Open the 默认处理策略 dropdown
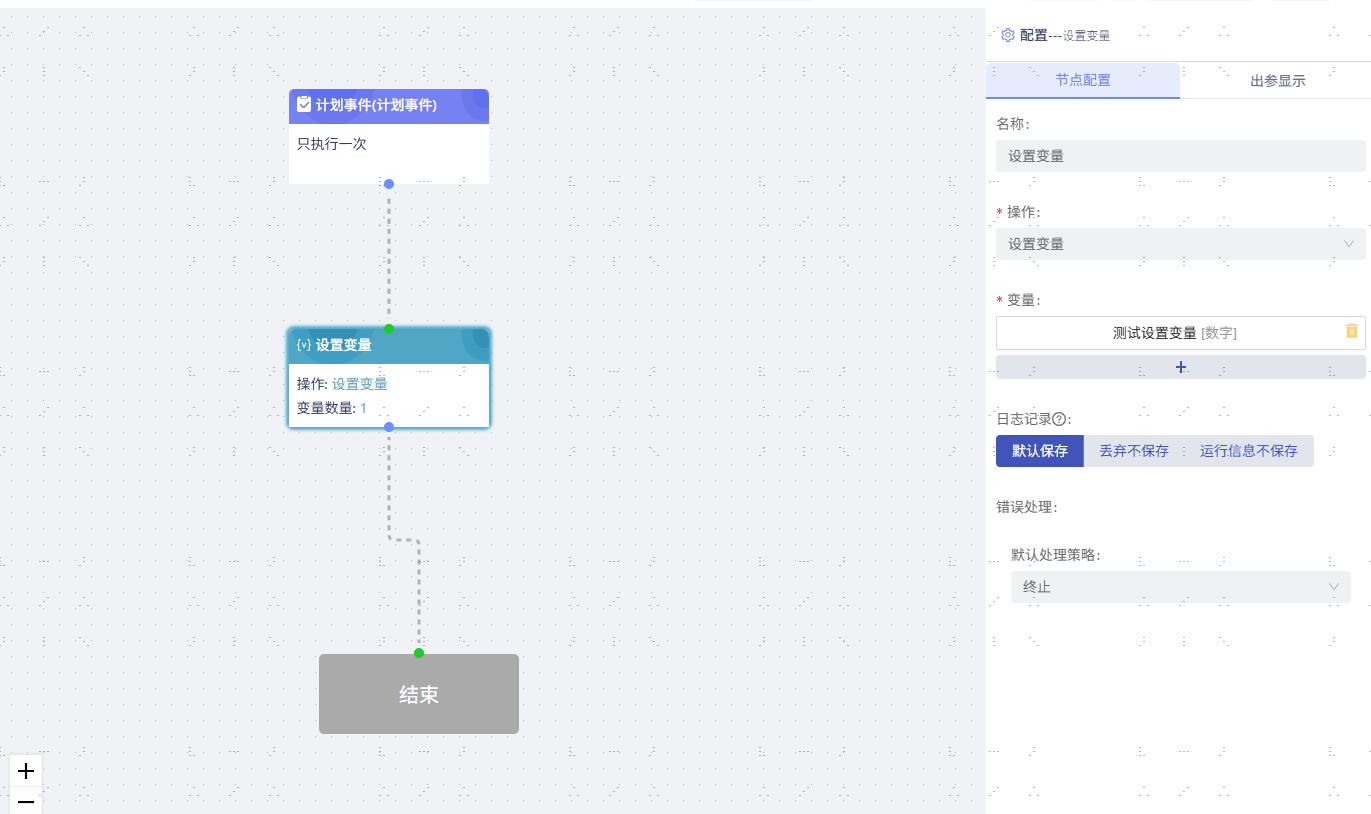 tap(1181, 587)
